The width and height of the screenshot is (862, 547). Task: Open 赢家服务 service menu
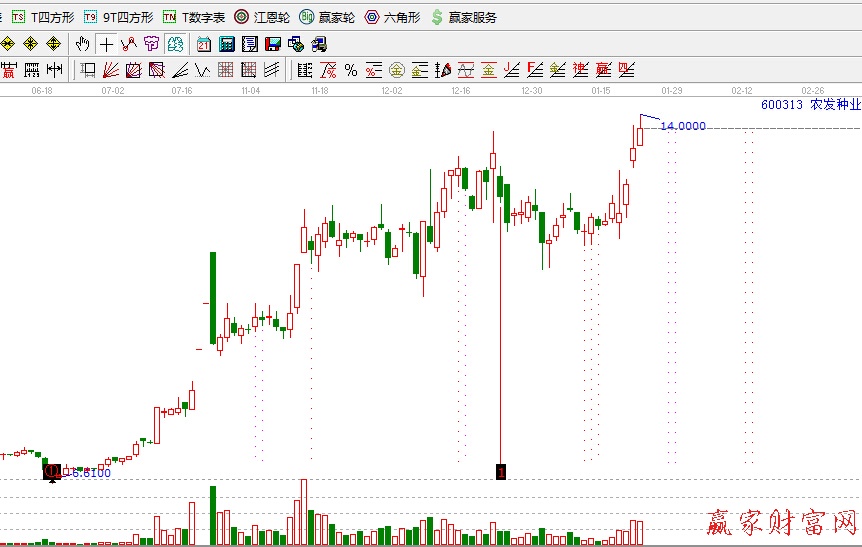464,17
